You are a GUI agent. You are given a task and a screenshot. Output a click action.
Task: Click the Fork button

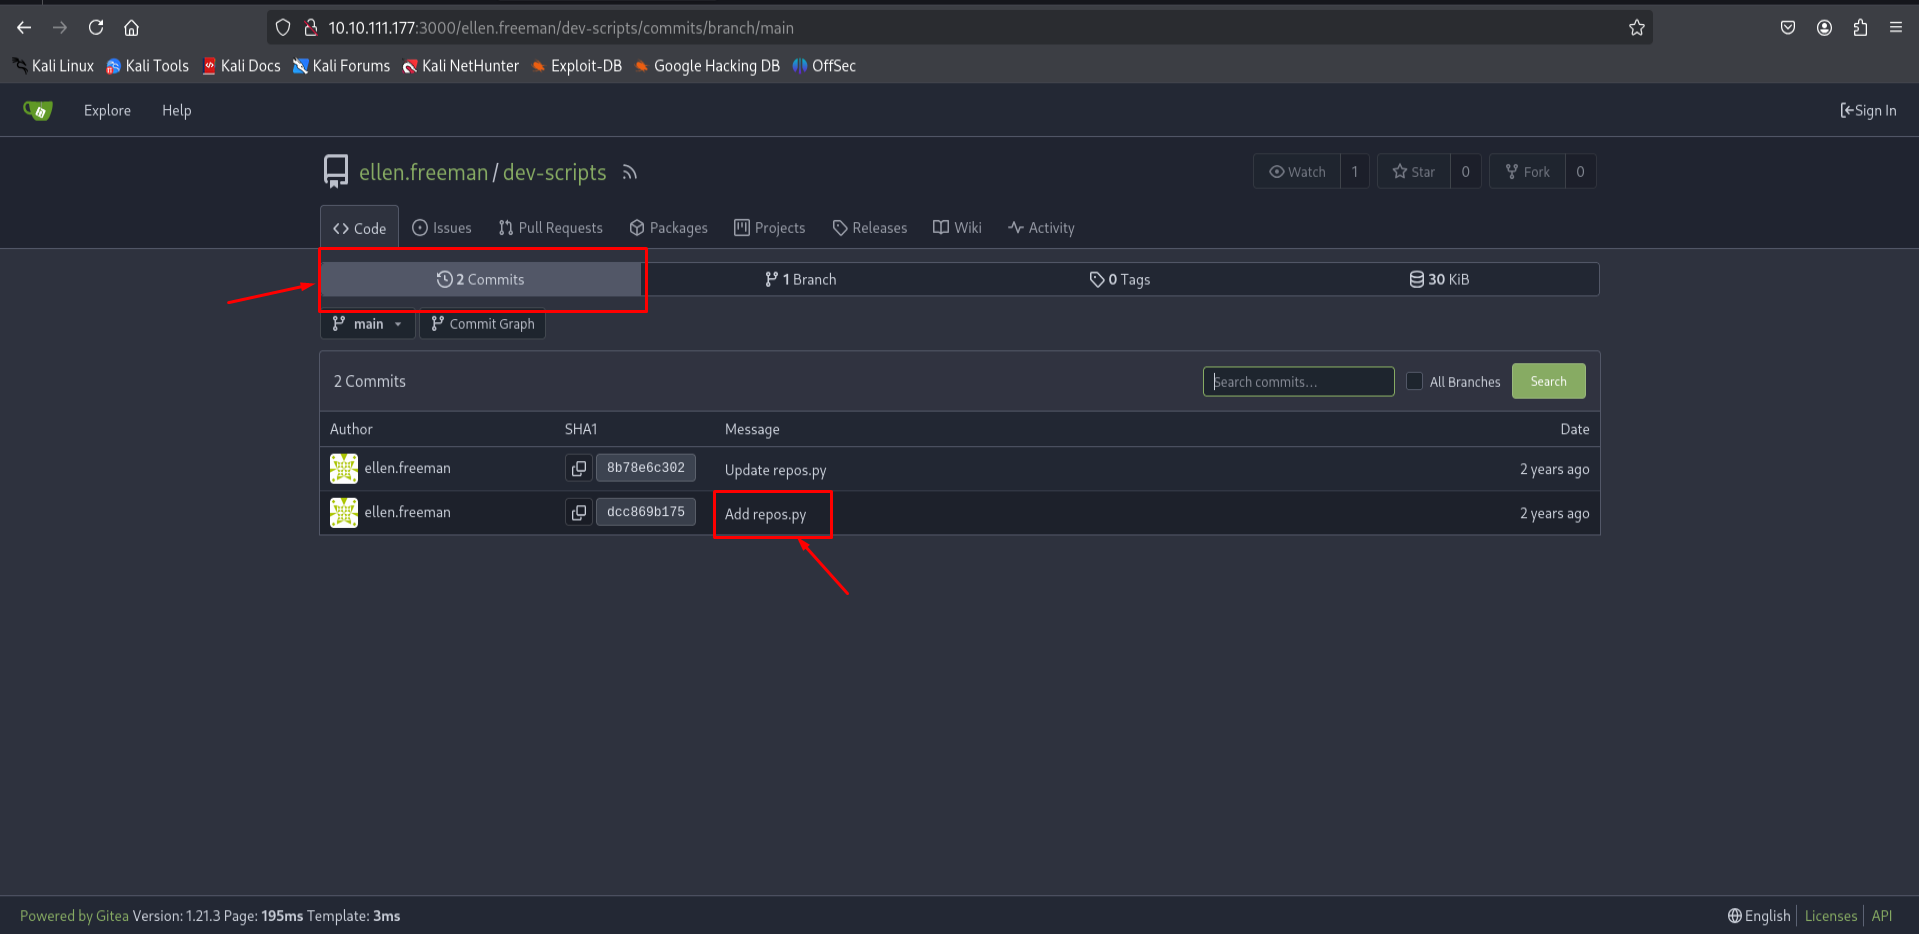1527,172
